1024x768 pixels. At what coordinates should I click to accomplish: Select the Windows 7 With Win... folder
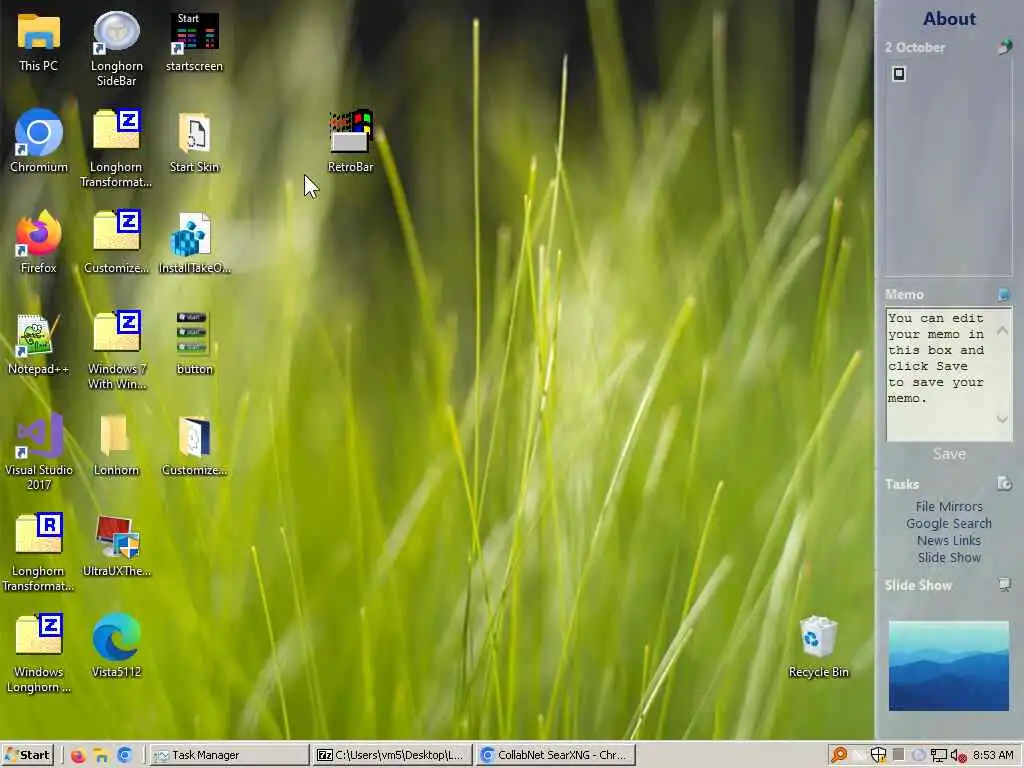[x=116, y=351]
